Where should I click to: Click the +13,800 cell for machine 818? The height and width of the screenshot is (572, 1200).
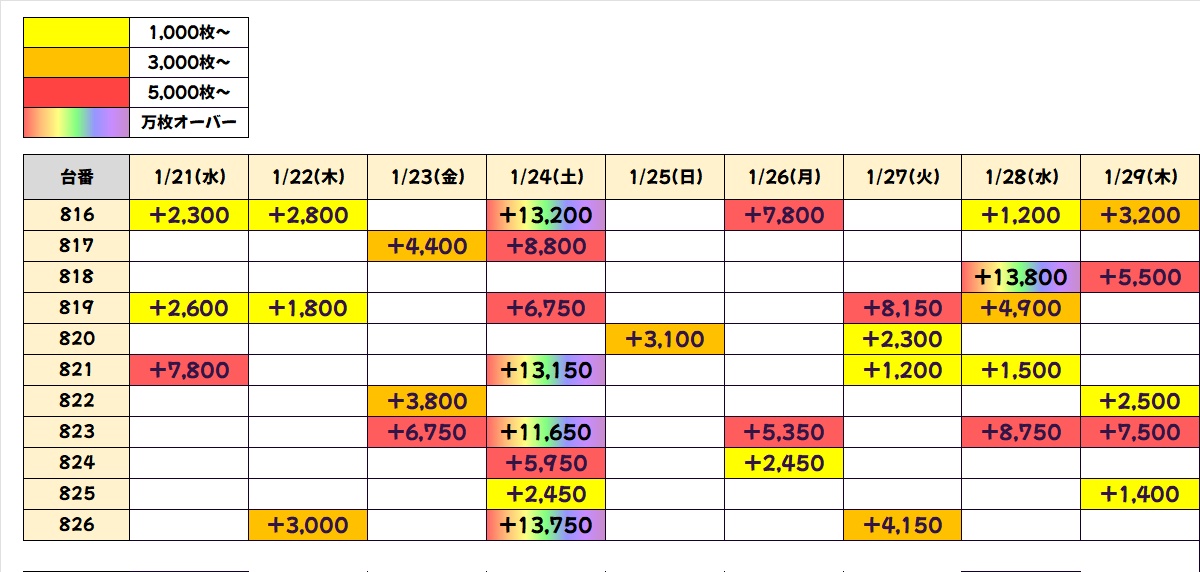tap(1021, 277)
